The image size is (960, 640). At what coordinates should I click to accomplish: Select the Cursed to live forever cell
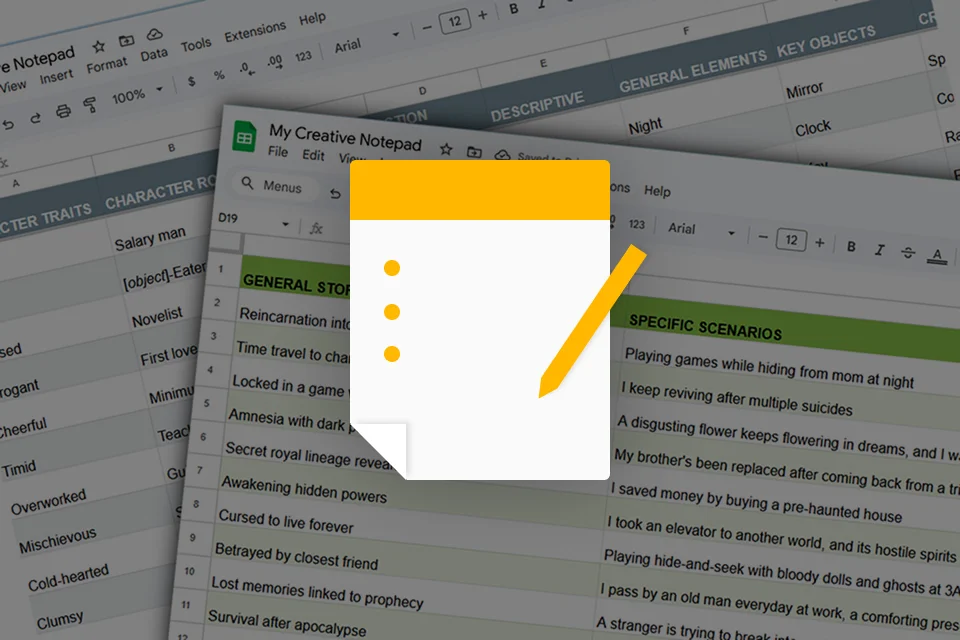pyautogui.click(x=286, y=521)
